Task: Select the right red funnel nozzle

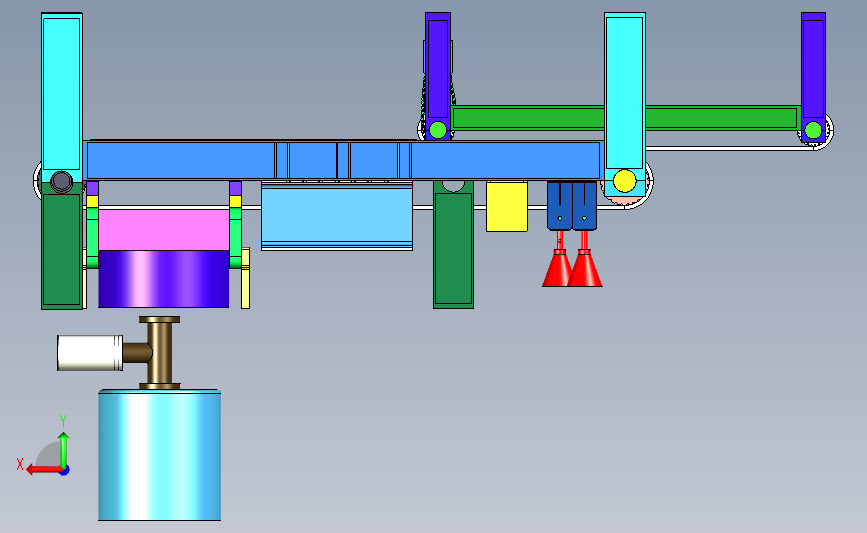Action: [586, 268]
